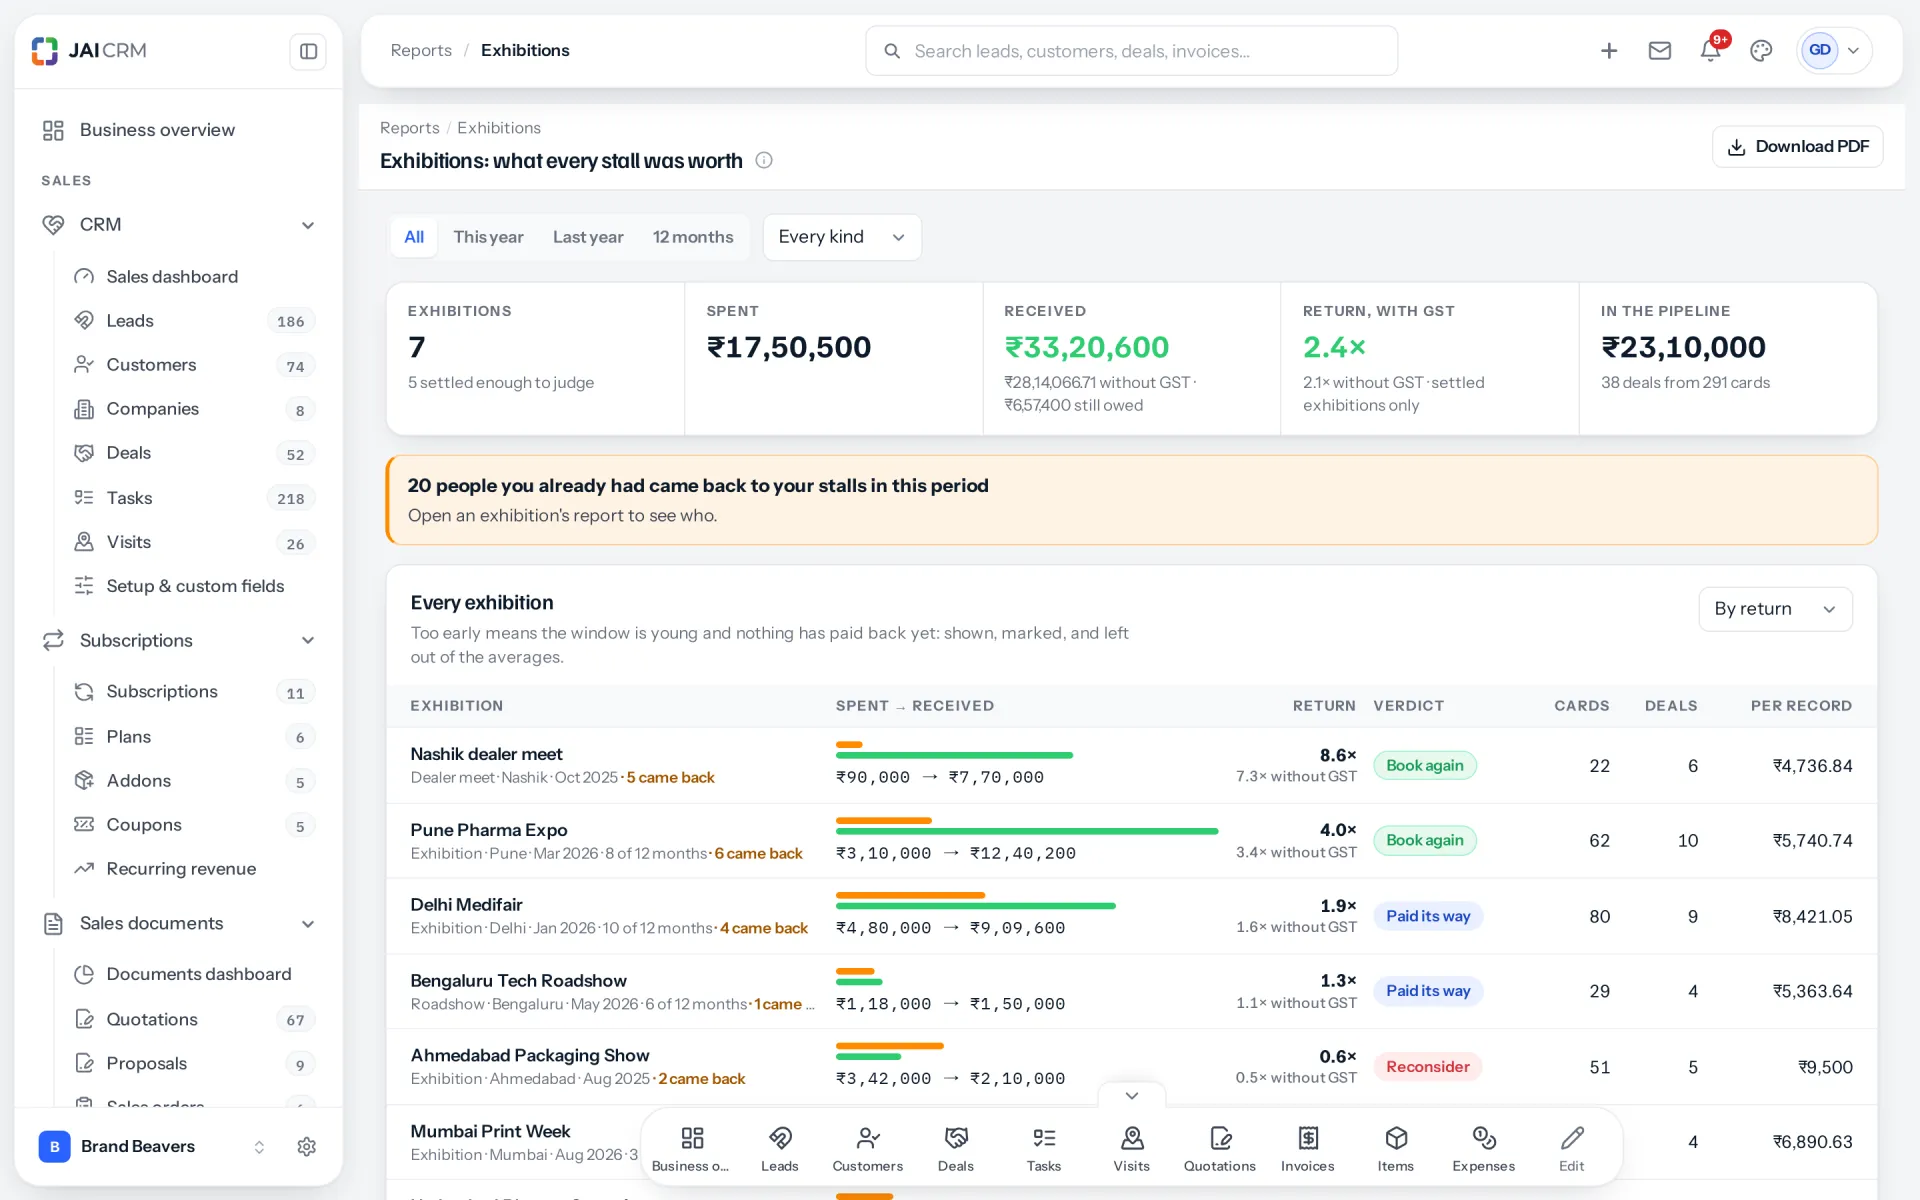Open the Every kind dropdown
This screenshot has width=1920, height=1200.
tap(842, 237)
